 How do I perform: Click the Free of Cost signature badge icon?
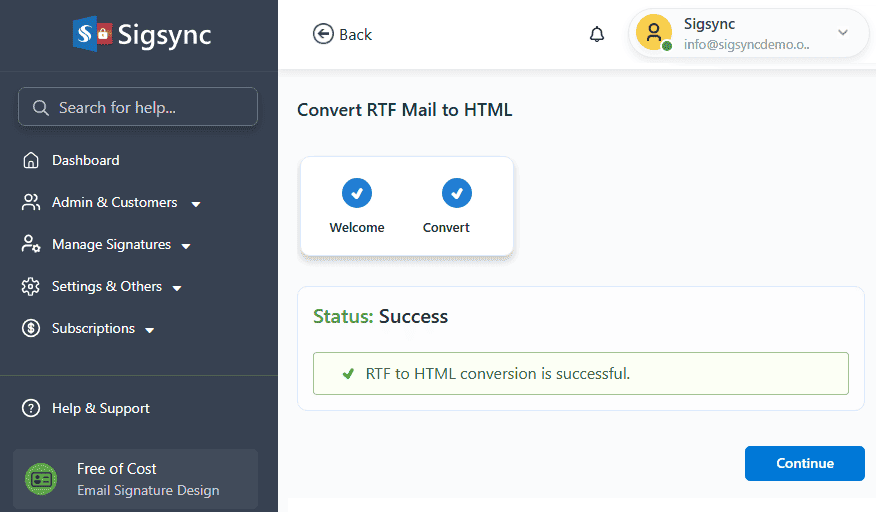(41, 479)
